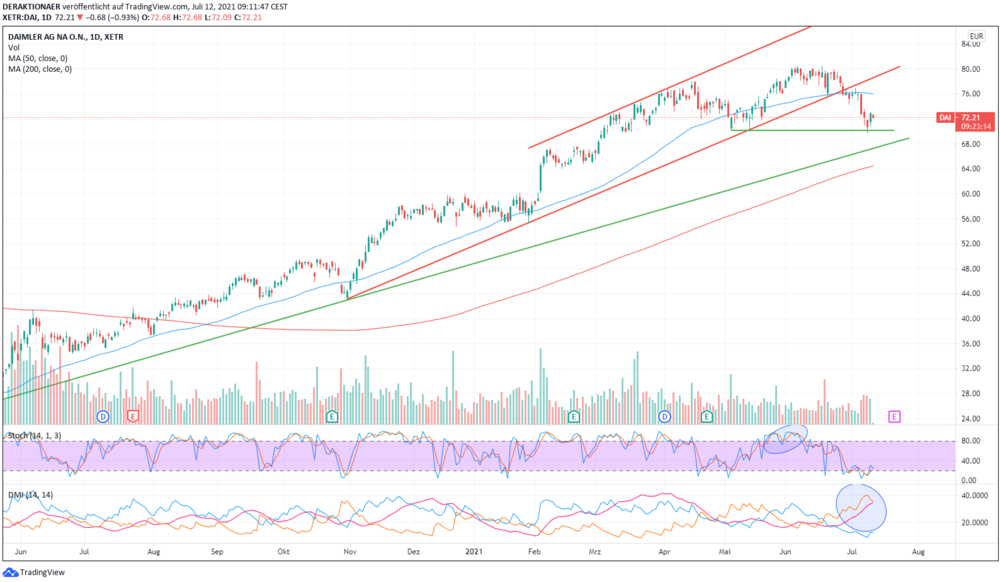Click the 2021 time axis label

tap(474, 551)
